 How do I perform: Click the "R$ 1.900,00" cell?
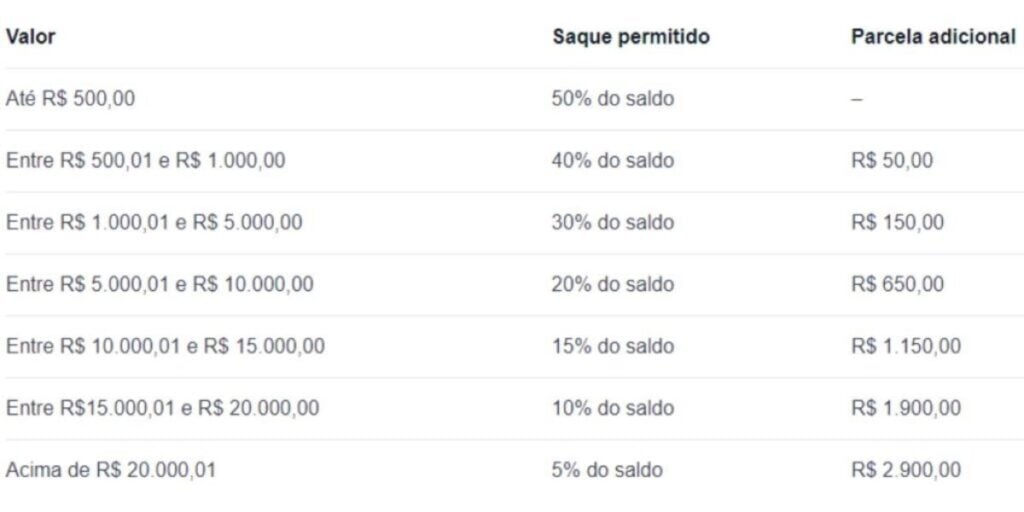(906, 409)
